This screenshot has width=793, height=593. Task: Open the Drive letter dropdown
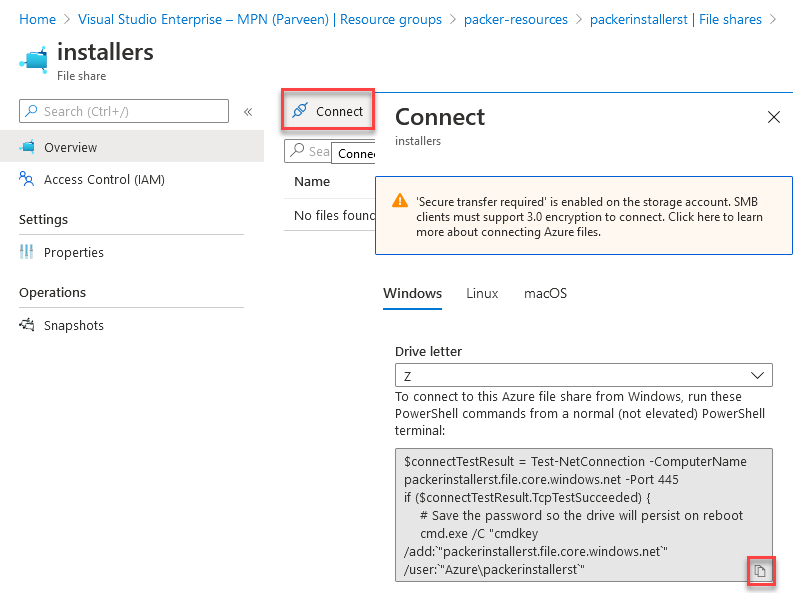click(x=583, y=375)
